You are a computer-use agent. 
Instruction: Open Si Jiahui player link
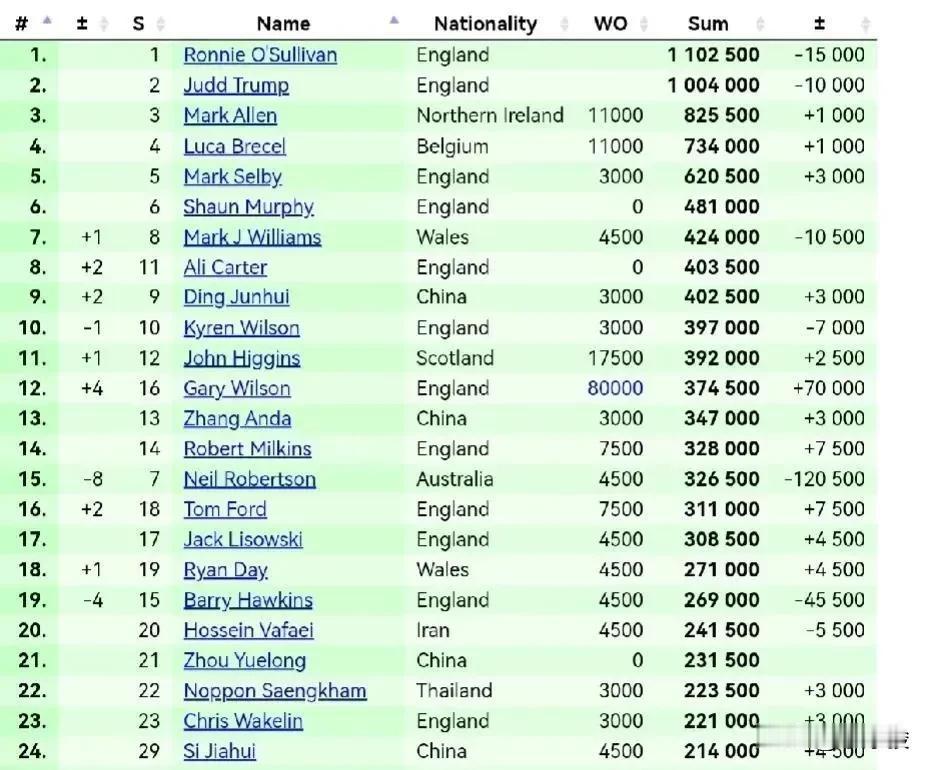(x=219, y=751)
